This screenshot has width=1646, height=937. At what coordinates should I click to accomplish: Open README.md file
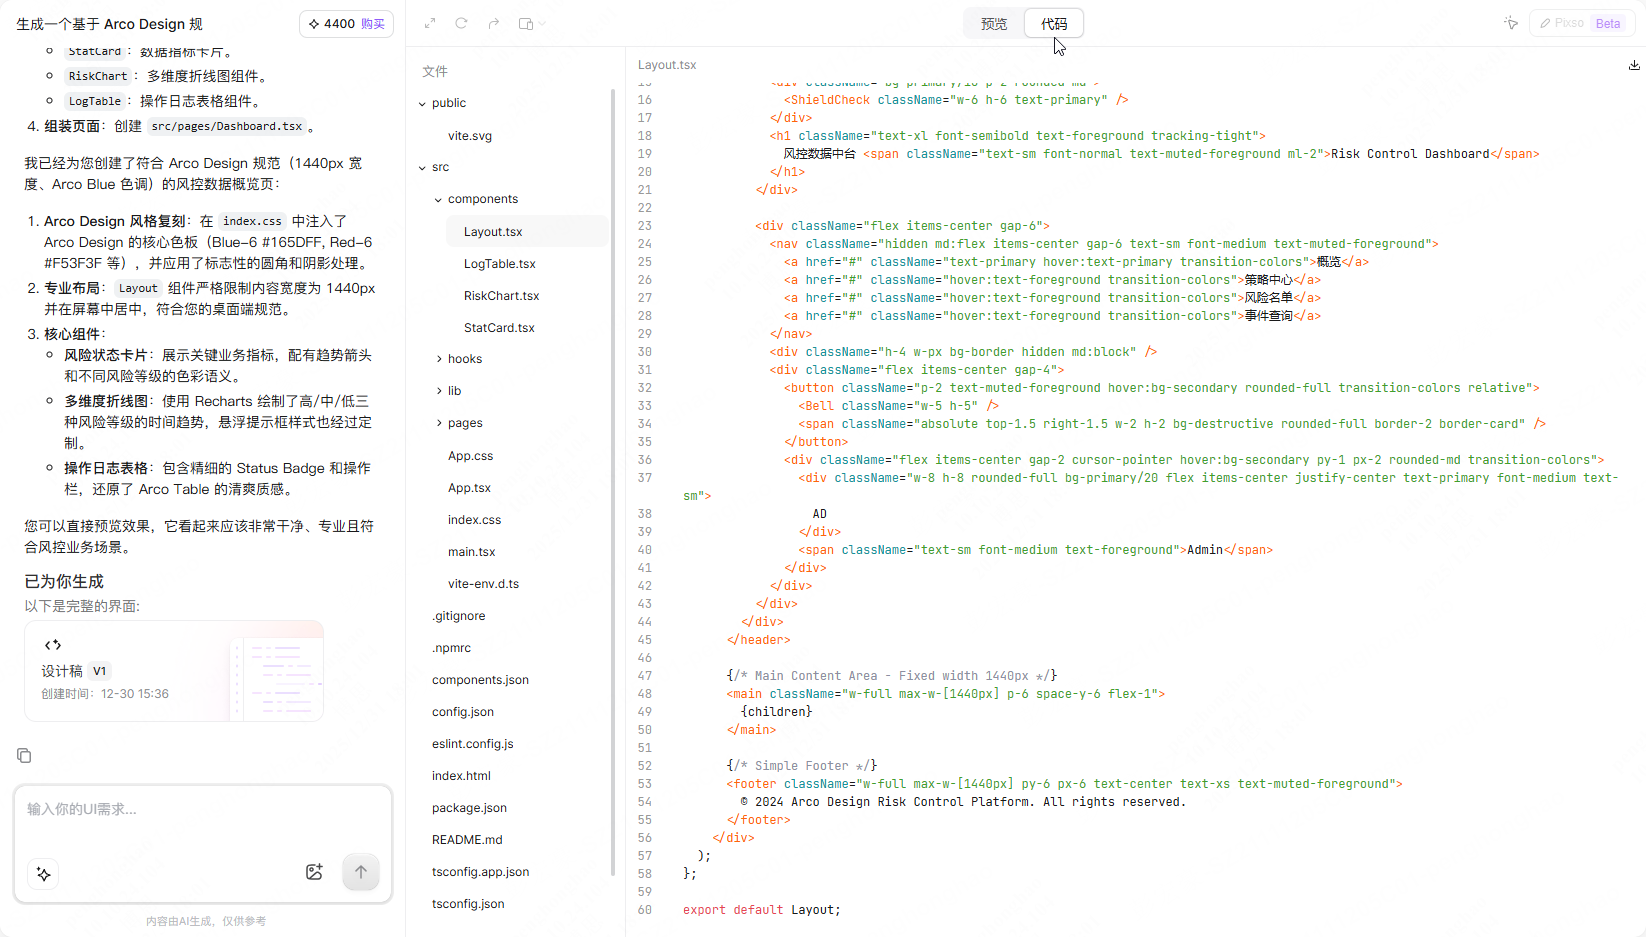click(467, 840)
